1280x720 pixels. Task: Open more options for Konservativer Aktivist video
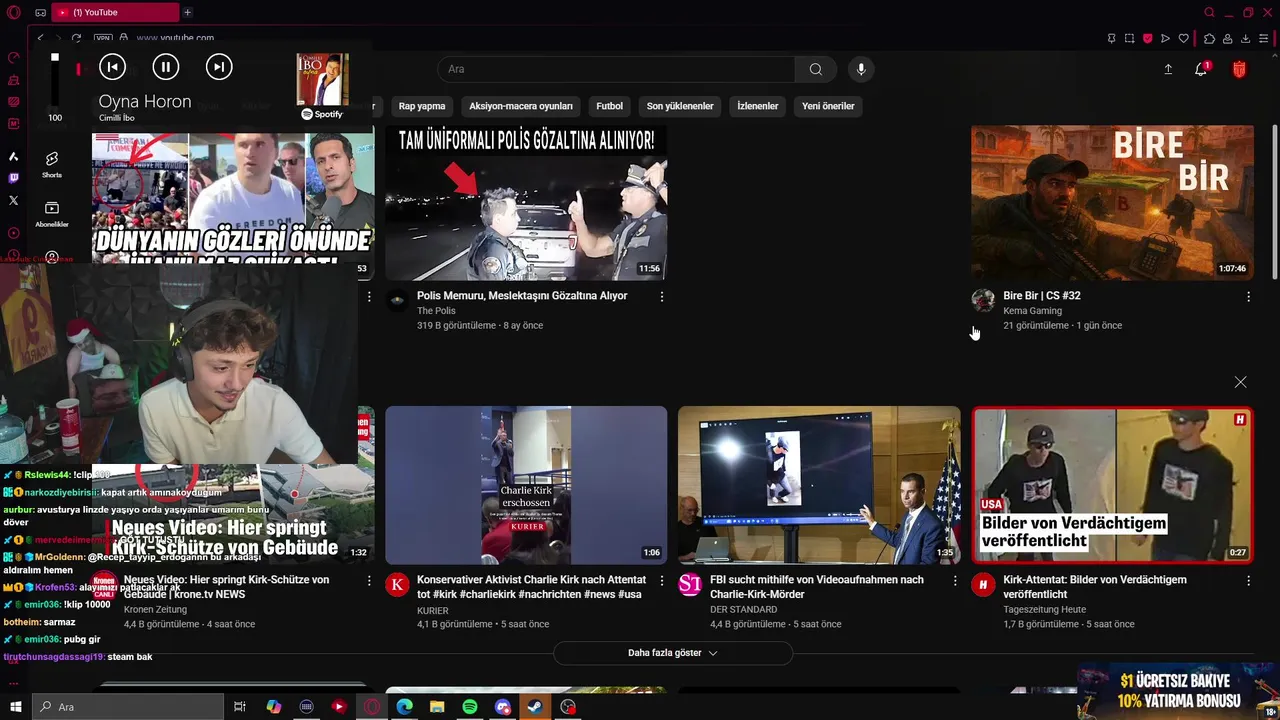tap(662, 580)
